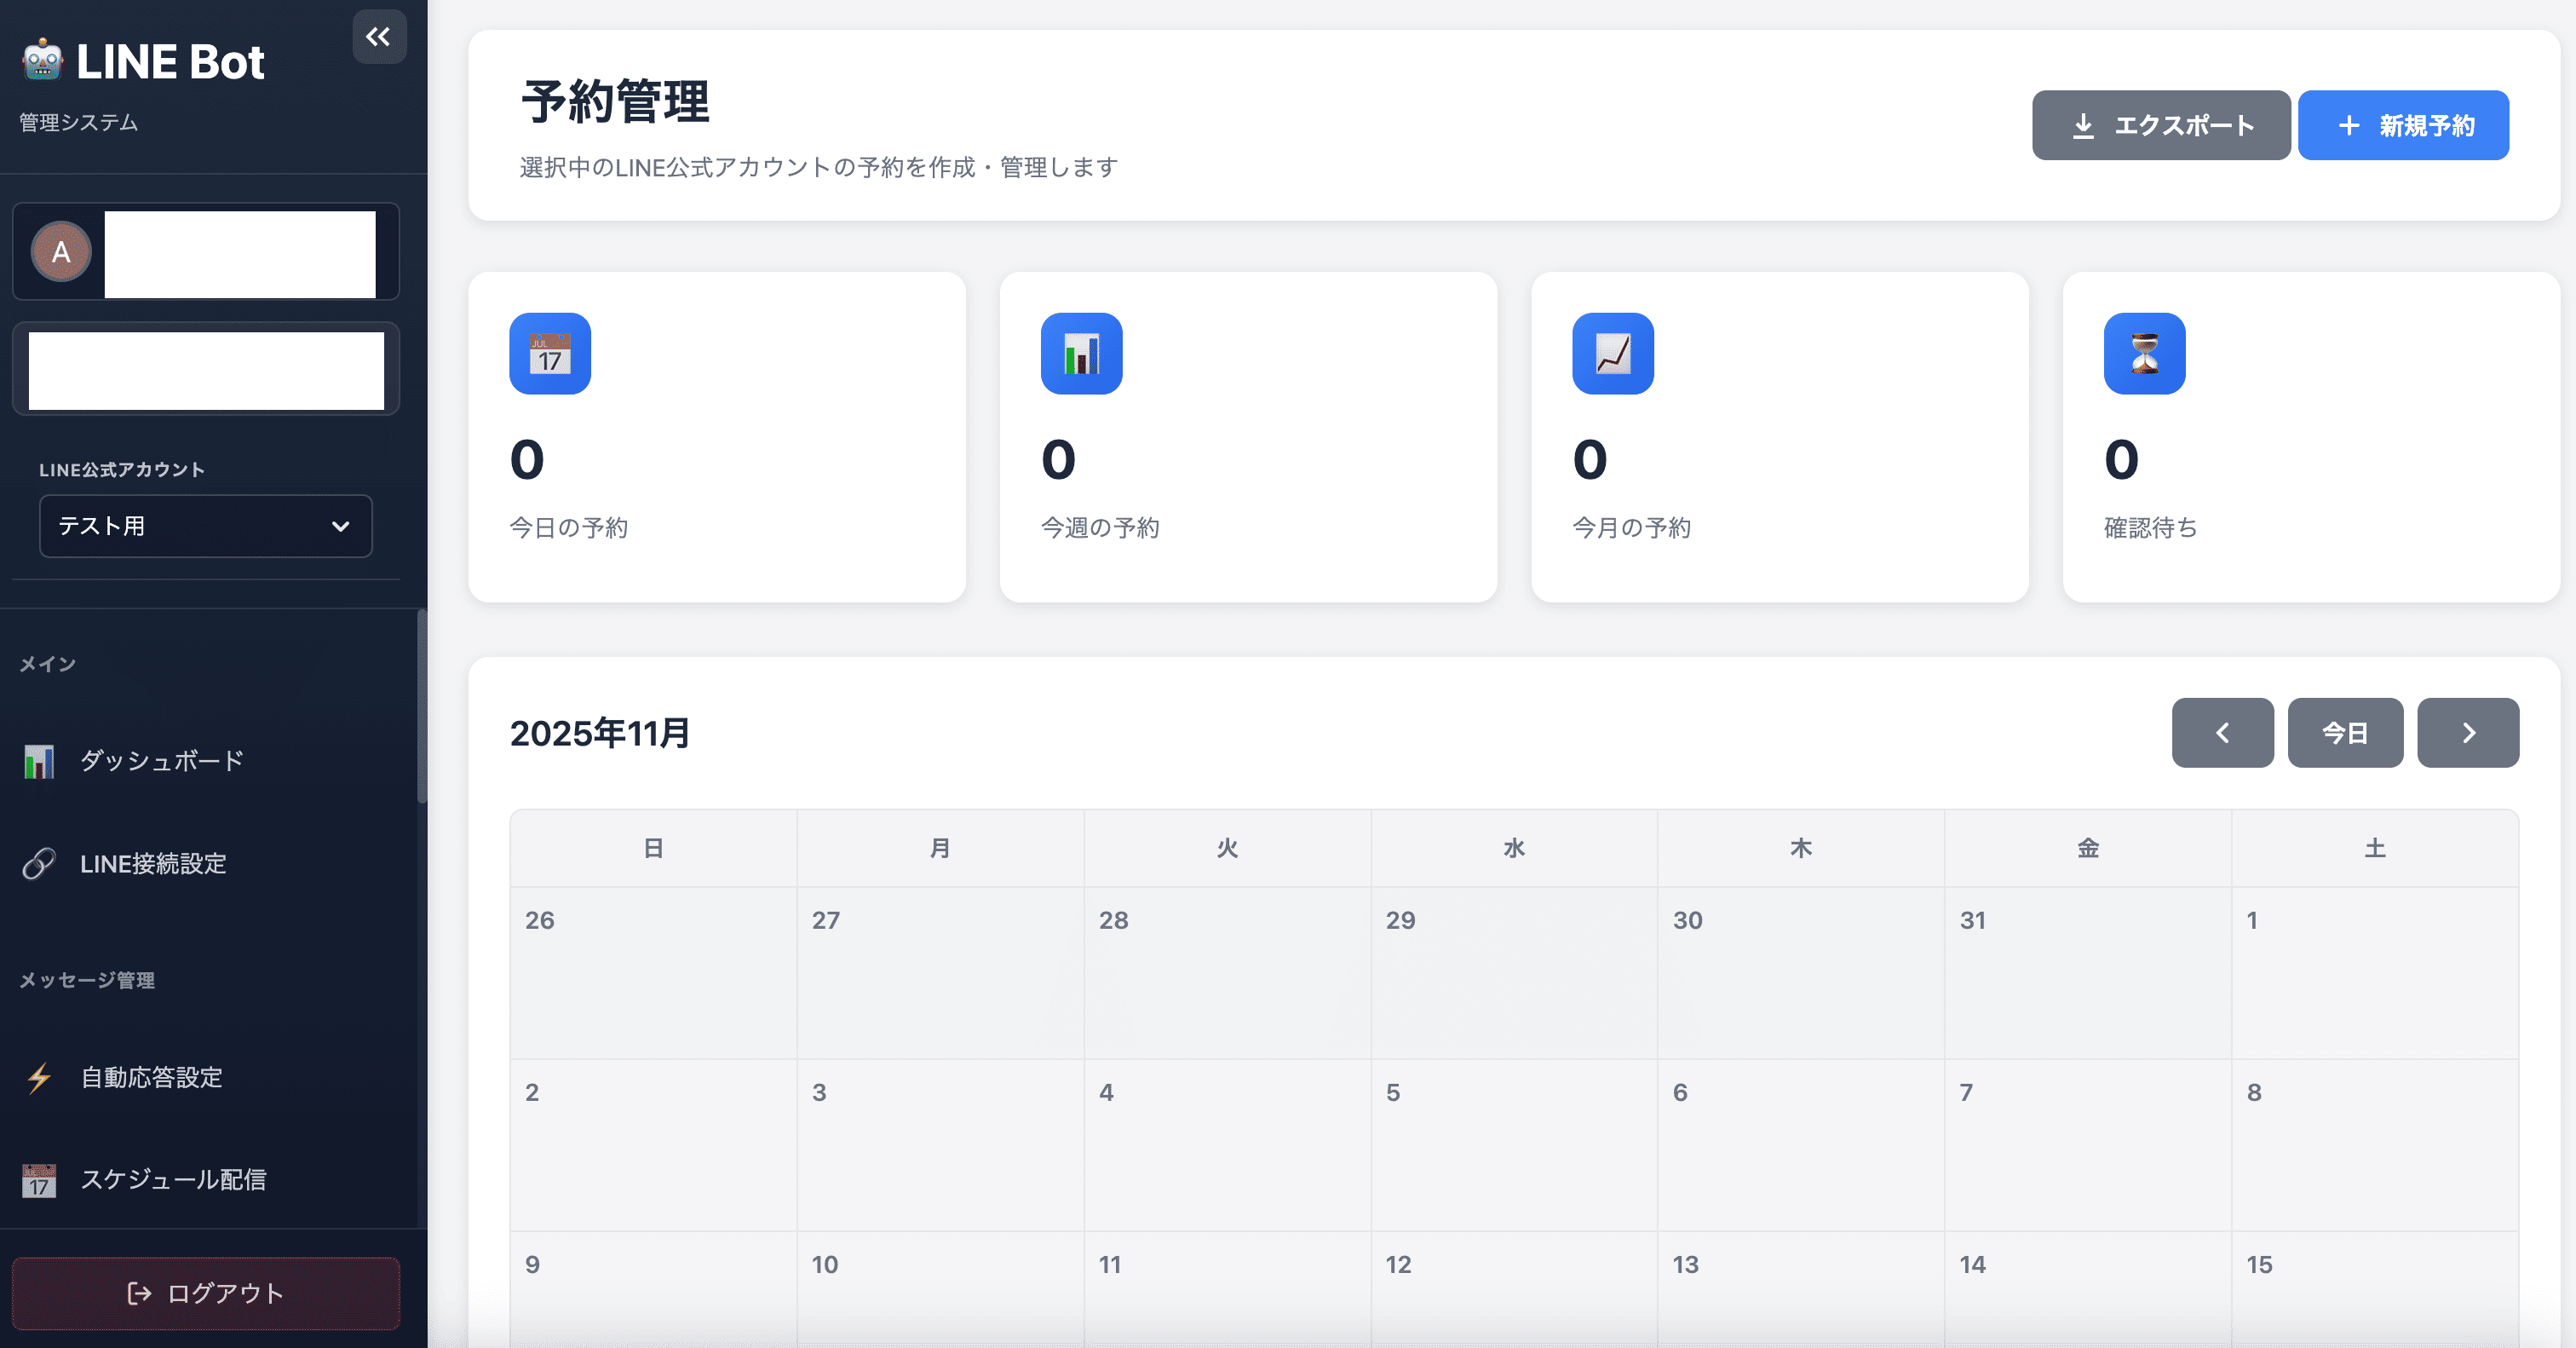Open LINE接続設定 via the link icon
The width and height of the screenshot is (2576, 1348).
coord(40,864)
